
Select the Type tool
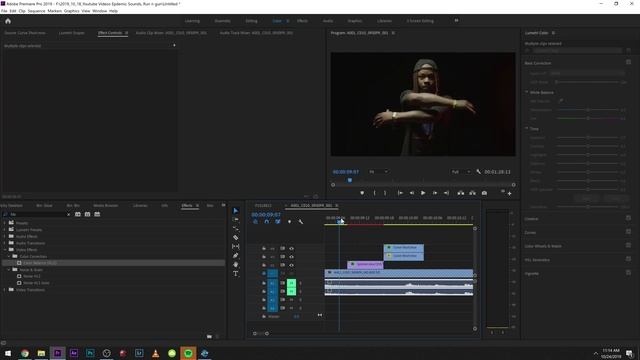[x=236, y=274]
